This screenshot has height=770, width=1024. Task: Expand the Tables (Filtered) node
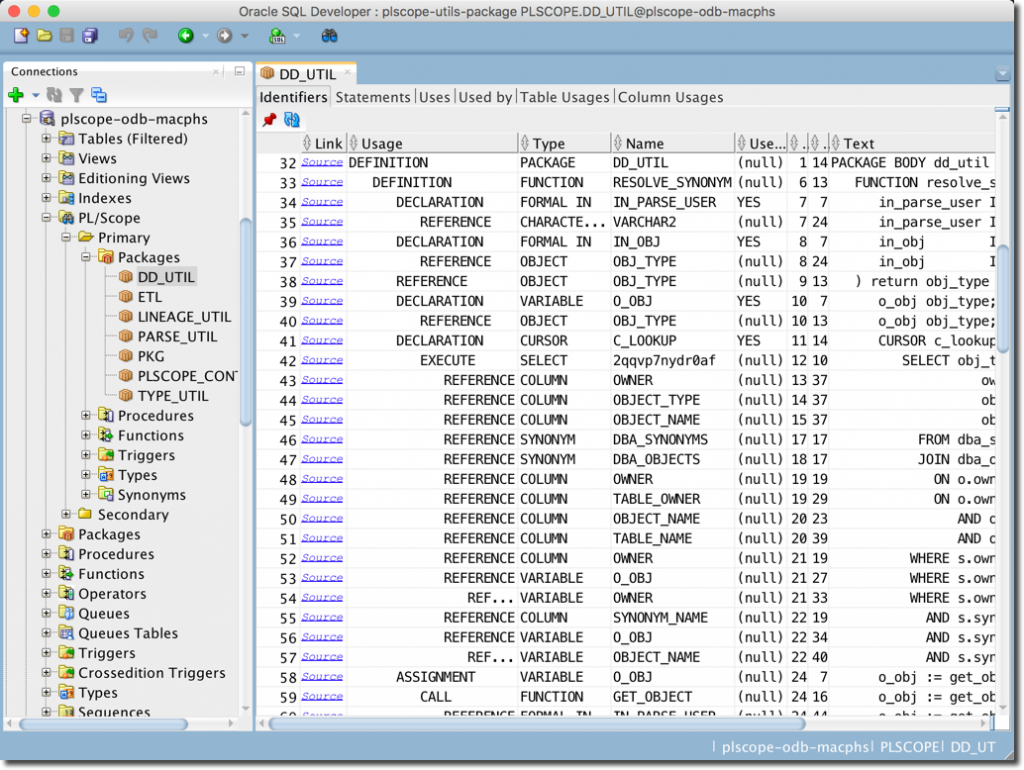[46, 138]
